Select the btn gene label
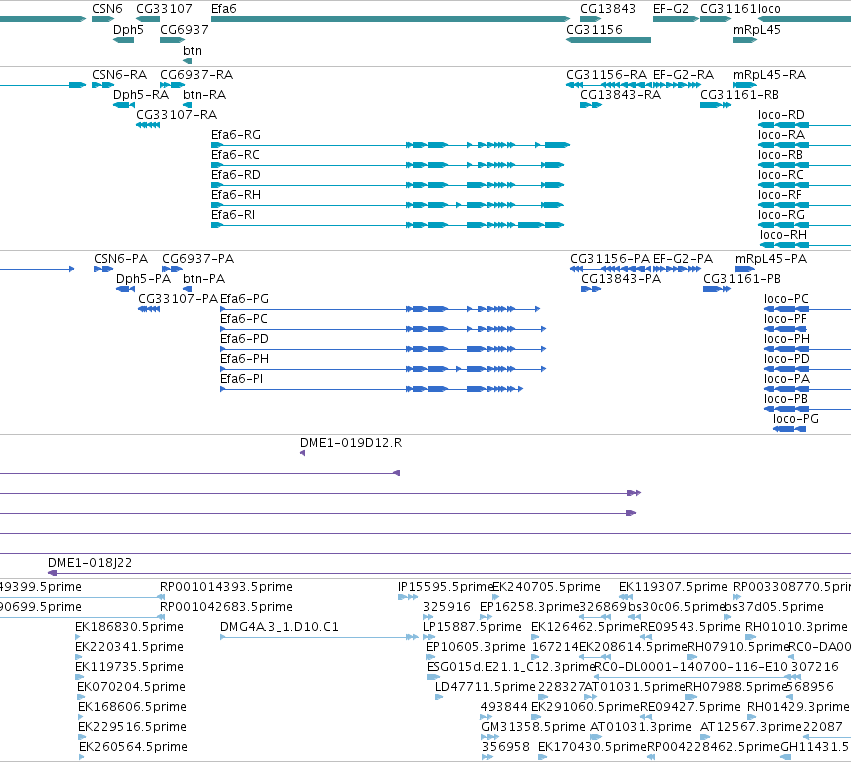851x762 pixels. [x=192, y=50]
